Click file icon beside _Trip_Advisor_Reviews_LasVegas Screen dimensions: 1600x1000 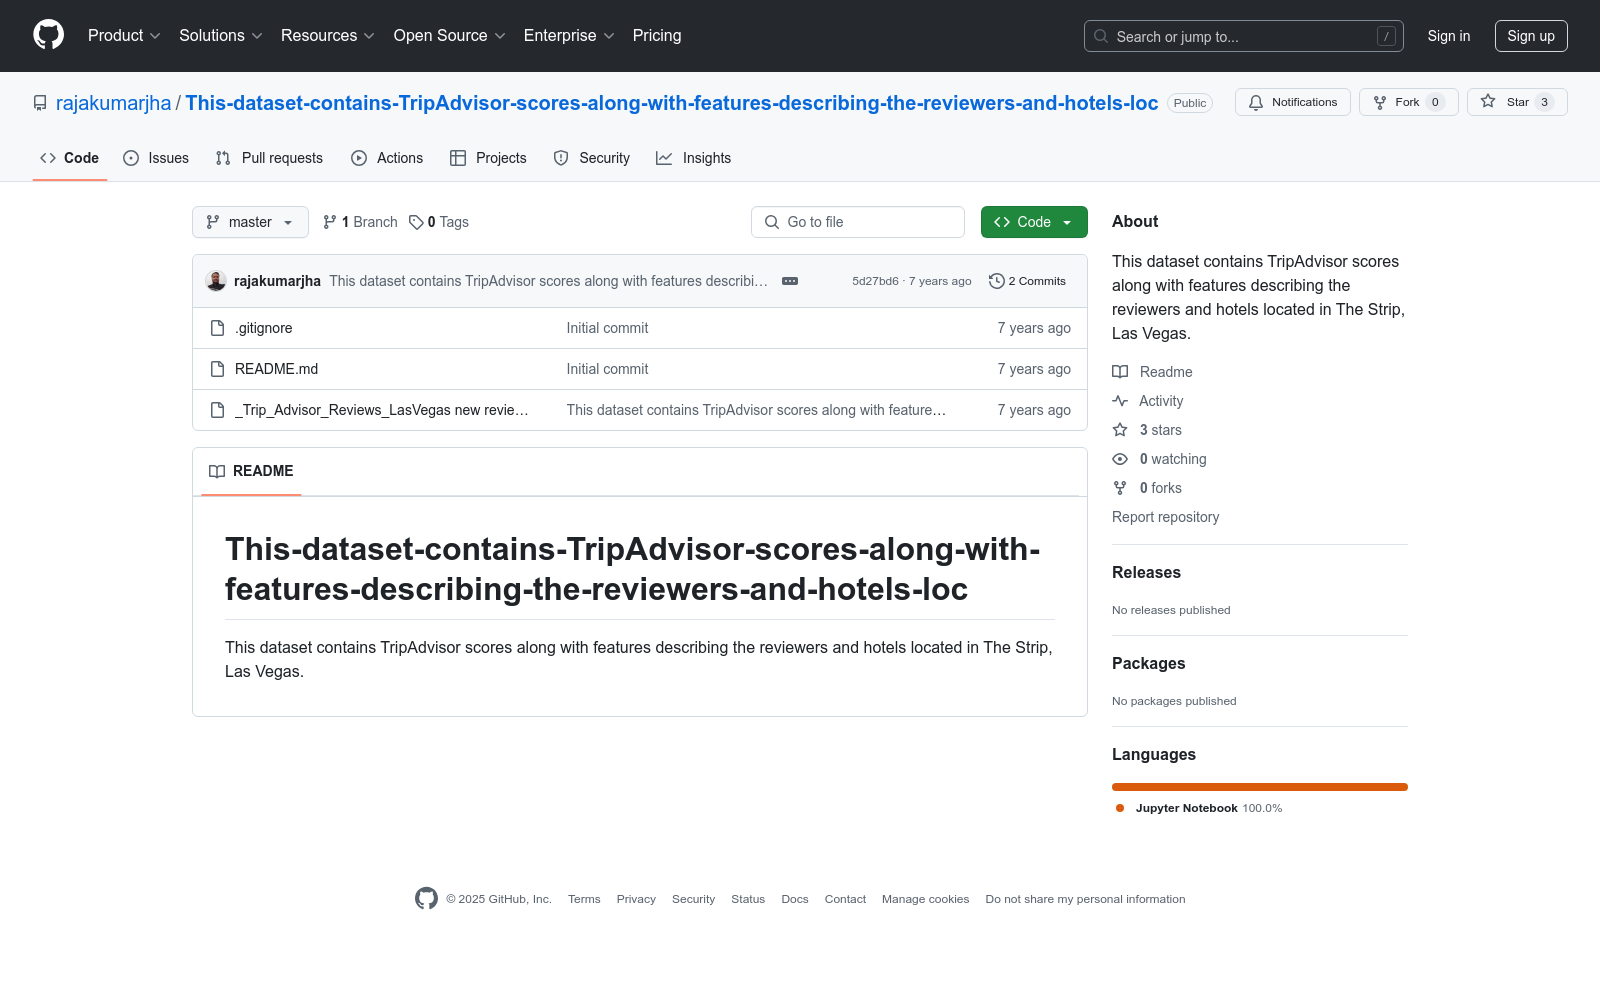coord(217,410)
